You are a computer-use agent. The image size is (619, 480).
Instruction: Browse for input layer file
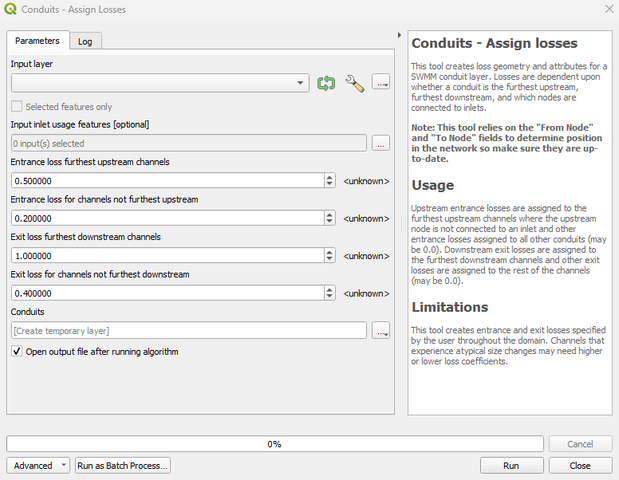coord(380,82)
